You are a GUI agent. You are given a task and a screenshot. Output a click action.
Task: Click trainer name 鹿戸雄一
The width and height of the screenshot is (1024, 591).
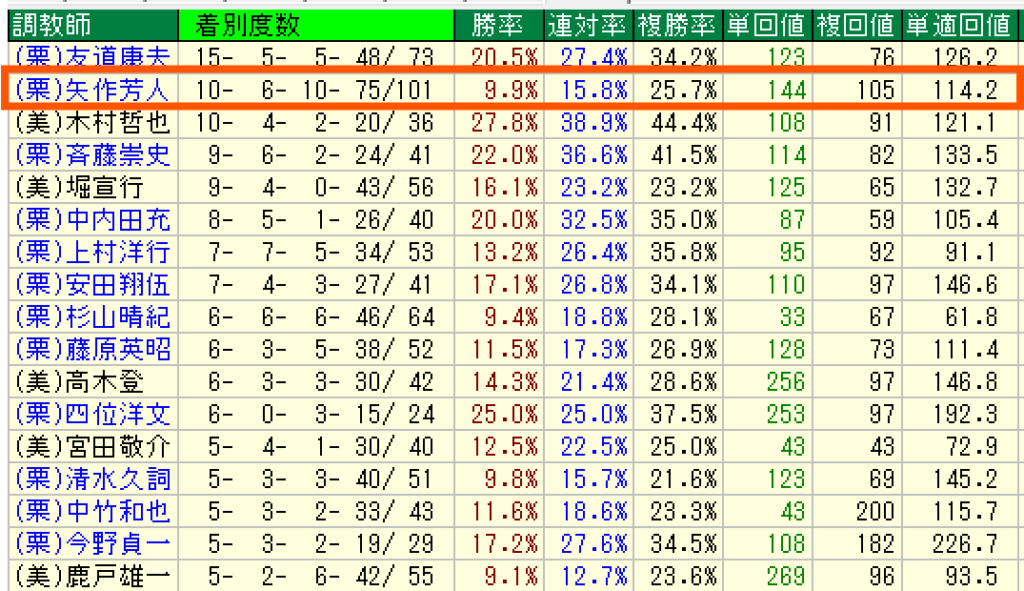[92, 576]
